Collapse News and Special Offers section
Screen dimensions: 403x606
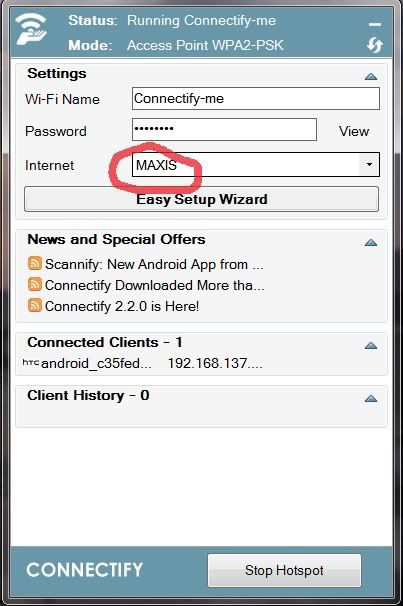click(371, 243)
